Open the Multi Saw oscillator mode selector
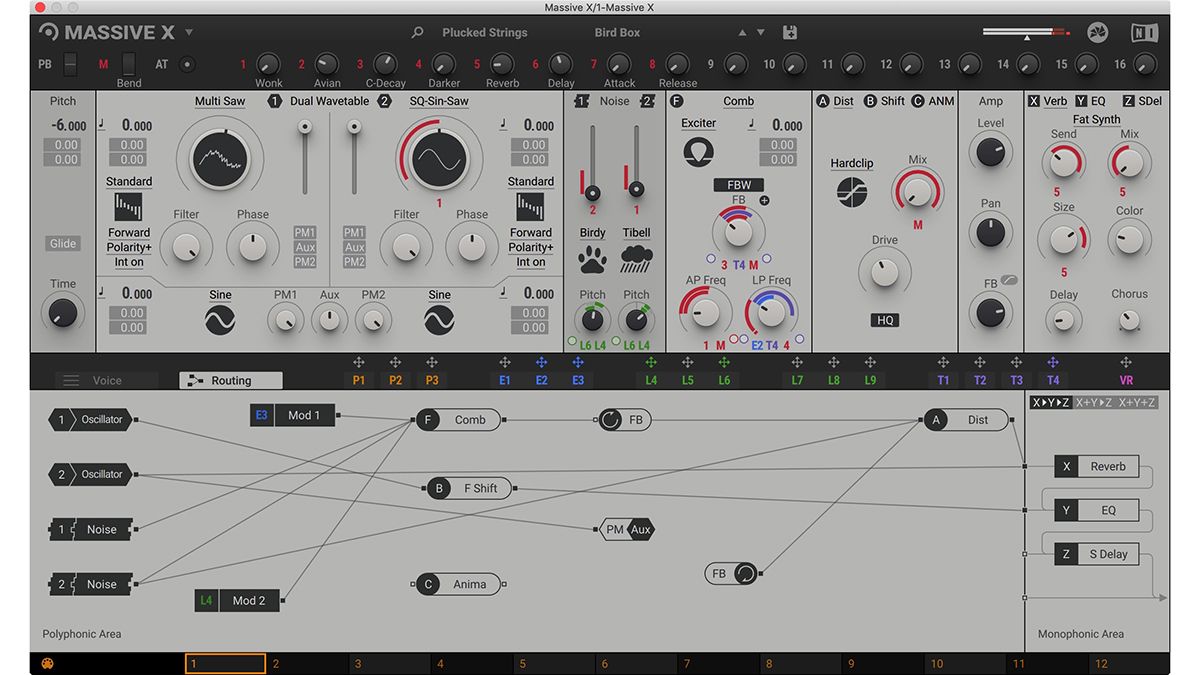The height and width of the screenshot is (675, 1200). pyautogui.click(x=219, y=101)
